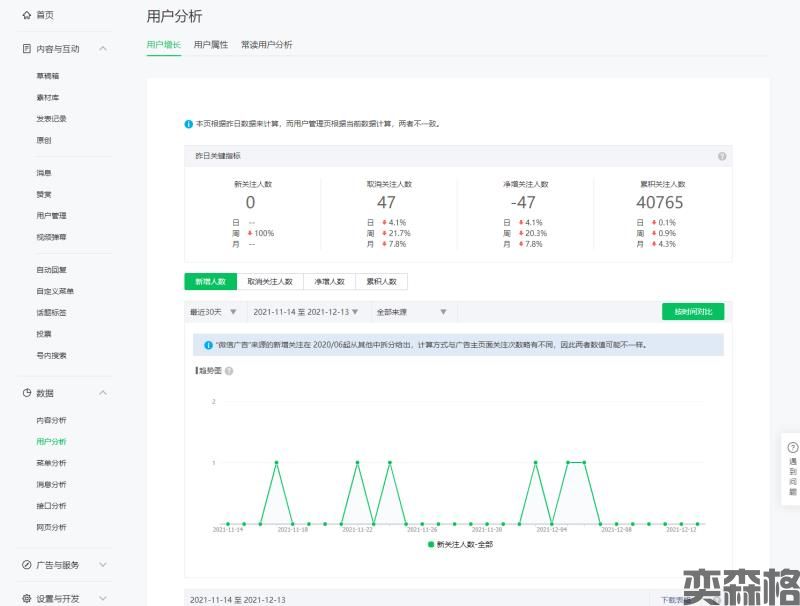
Task: Open the 全部来源 source dropdown
Action: [396, 312]
